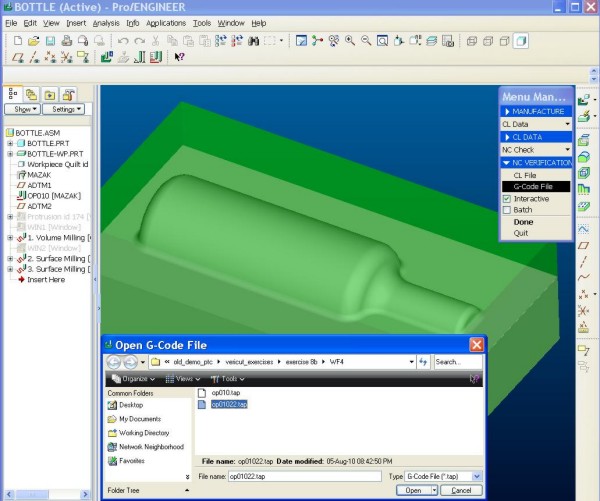Open the Window menu
Image resolution: width=600 pixels, height=501 pixels.
[x=231, y=23]
